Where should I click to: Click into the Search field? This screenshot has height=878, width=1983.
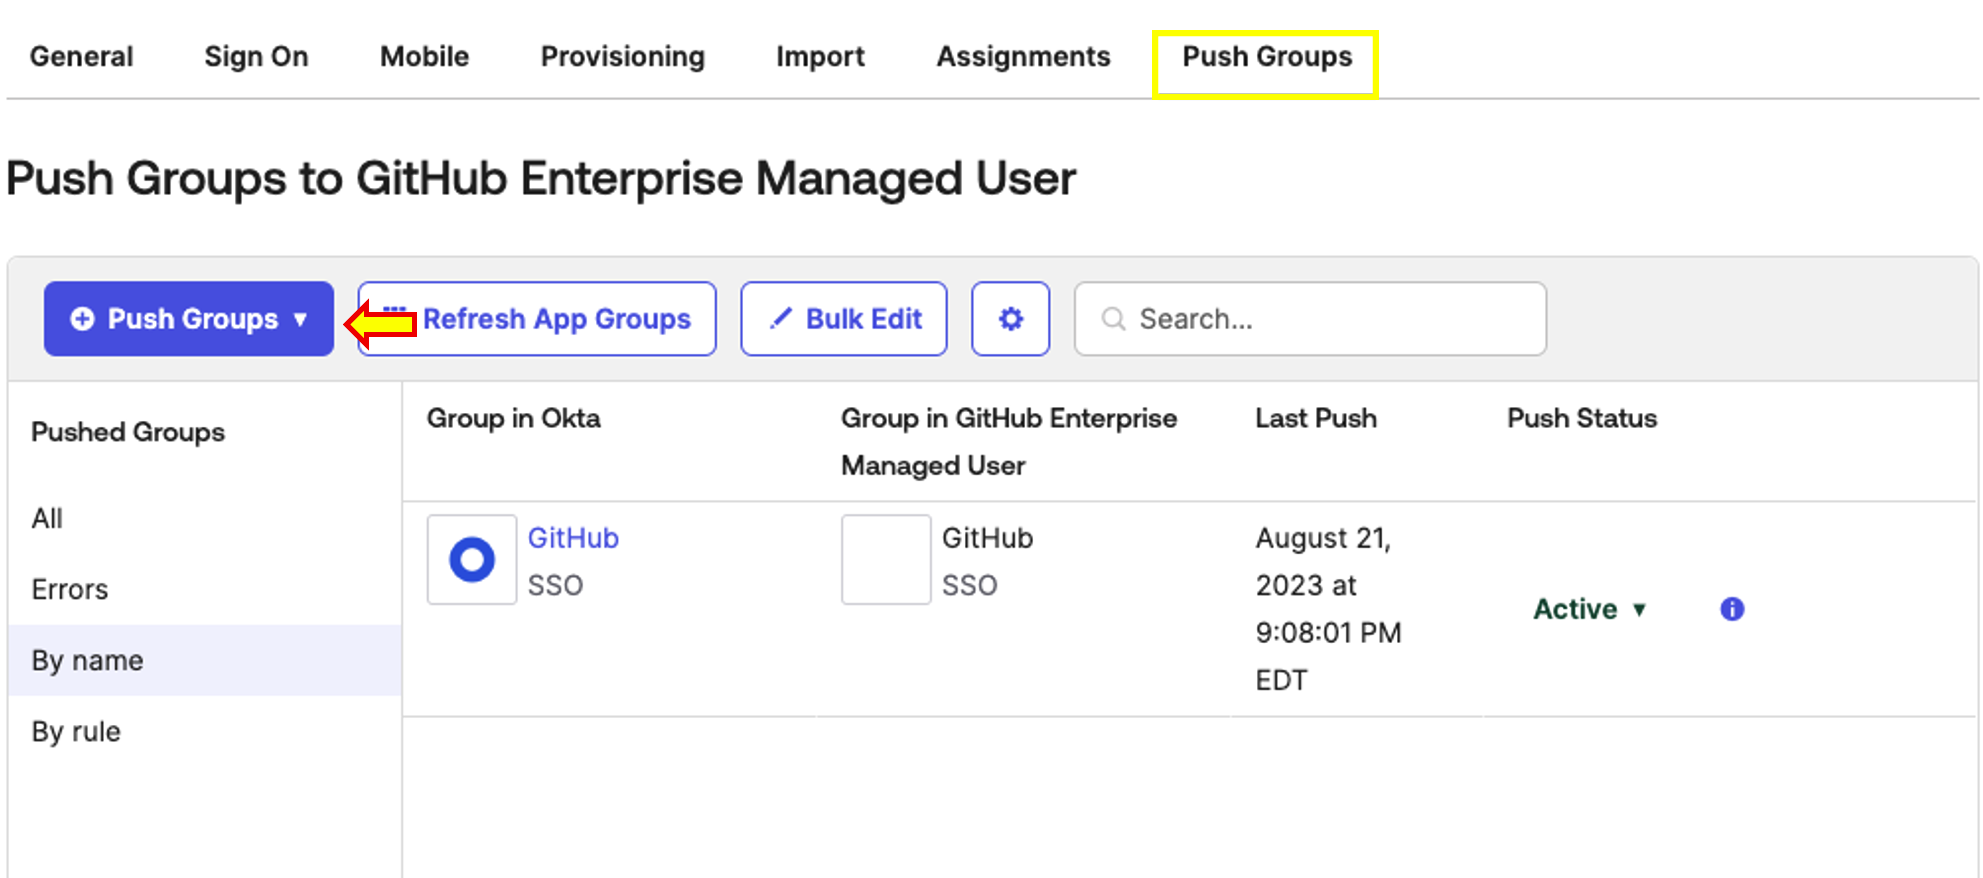[x=1310, y=319]
